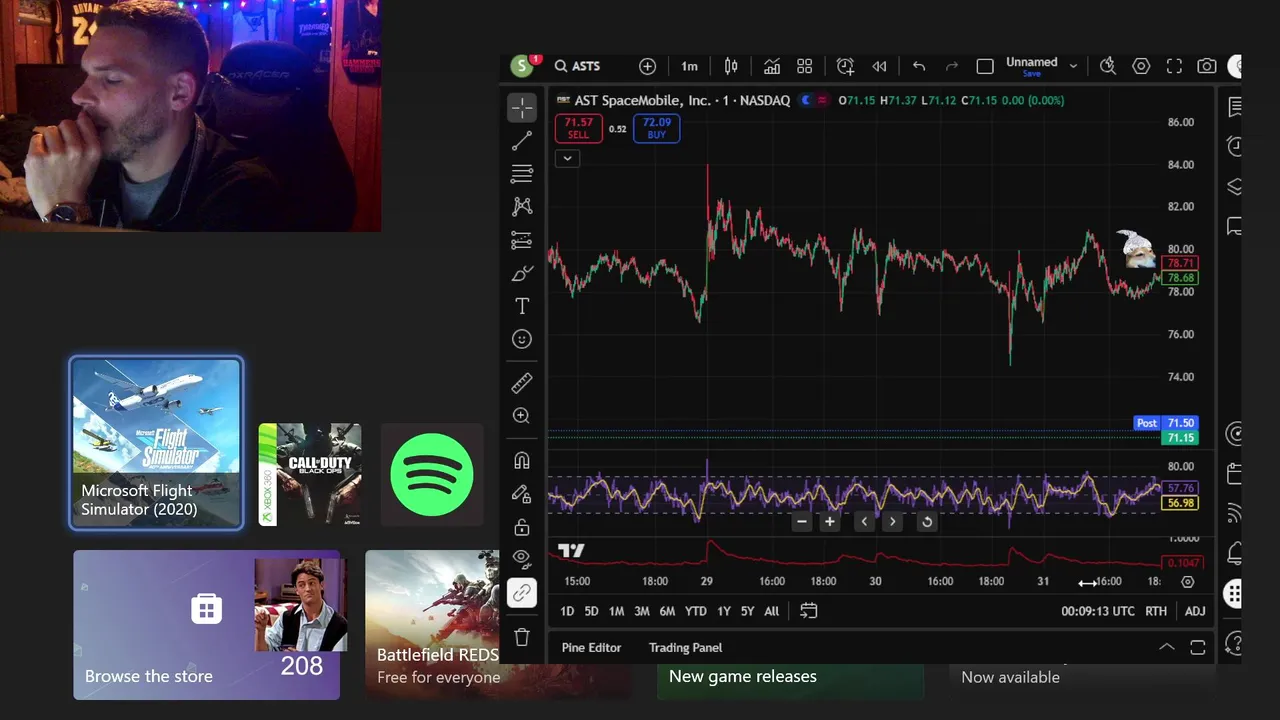Open time axis settings gear icon
The width and height of the screenshot is (1280, 720).
point(1188,582)
